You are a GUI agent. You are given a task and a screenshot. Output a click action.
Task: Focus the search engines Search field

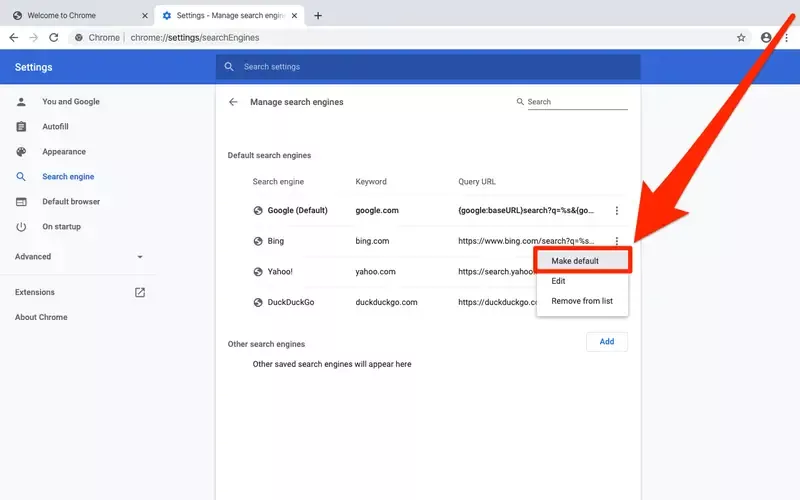coord(577,102)
